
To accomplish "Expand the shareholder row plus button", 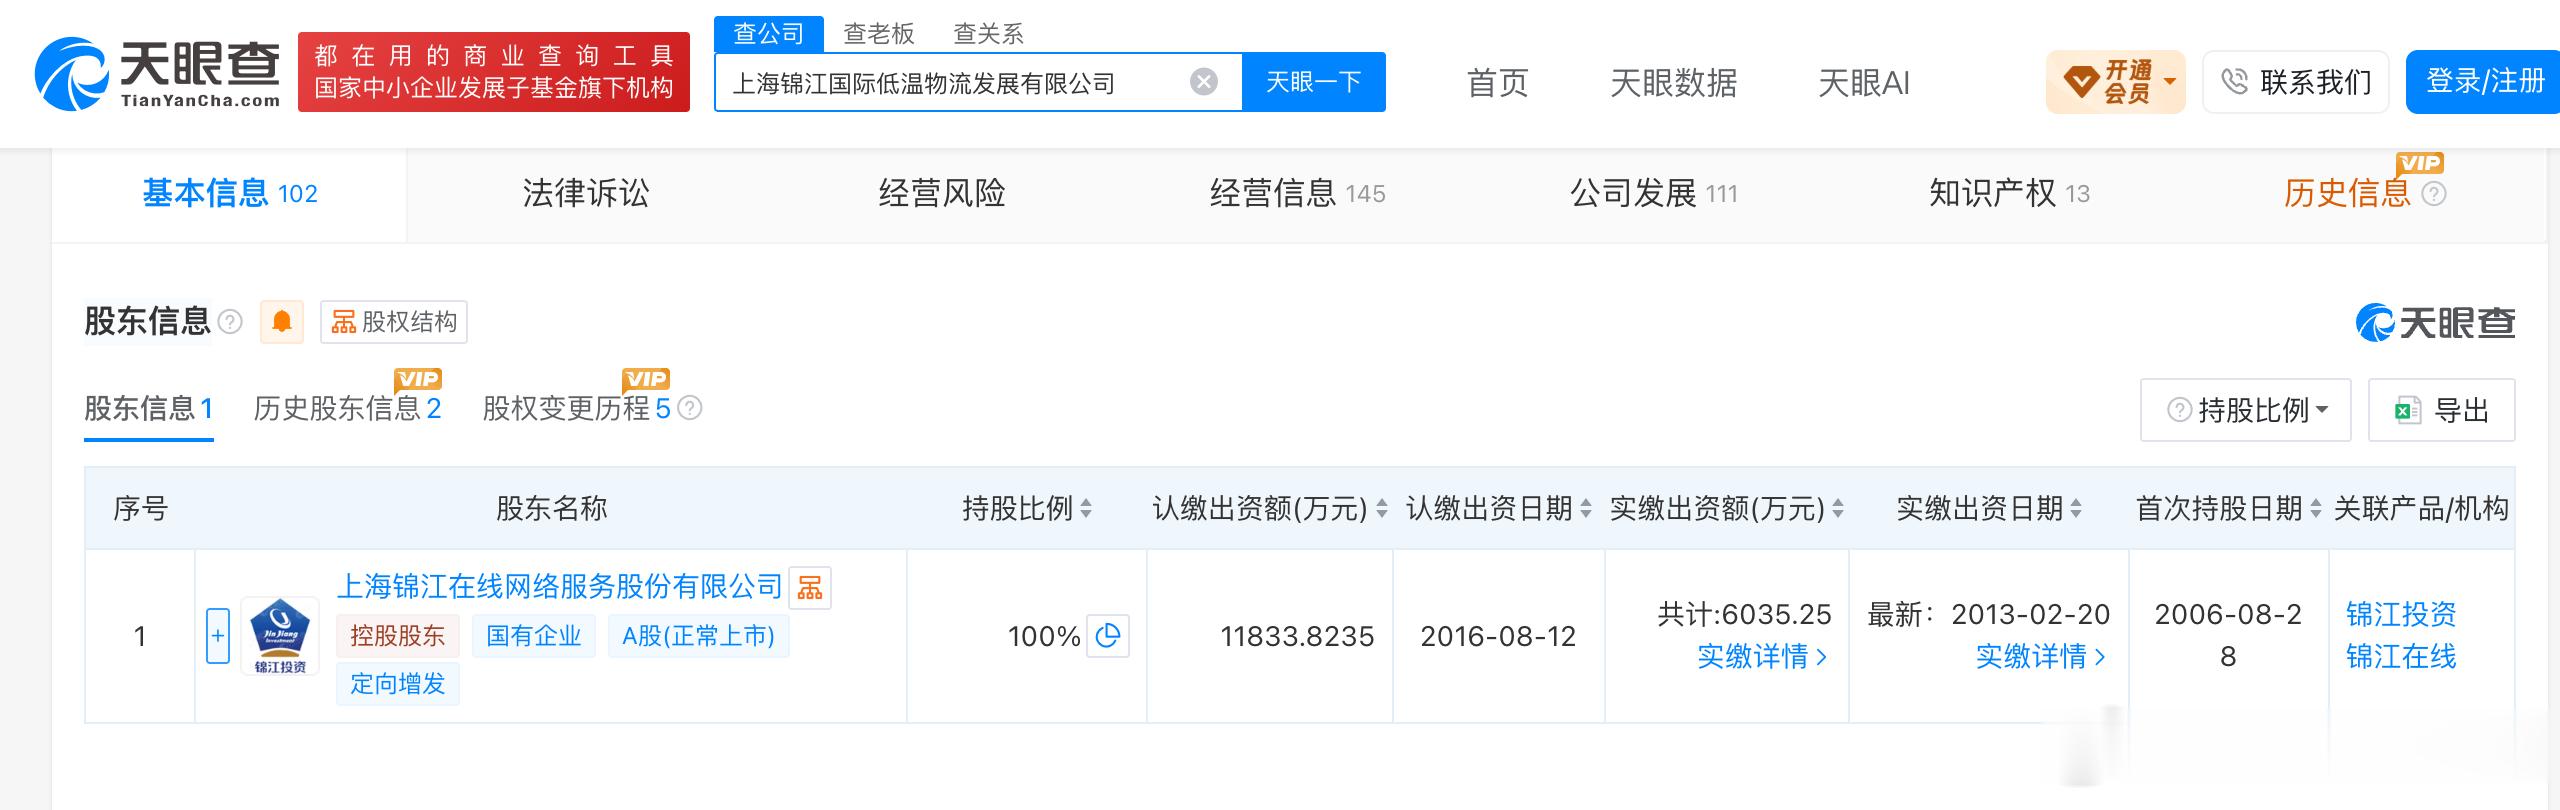I will [x=218, y=636].
